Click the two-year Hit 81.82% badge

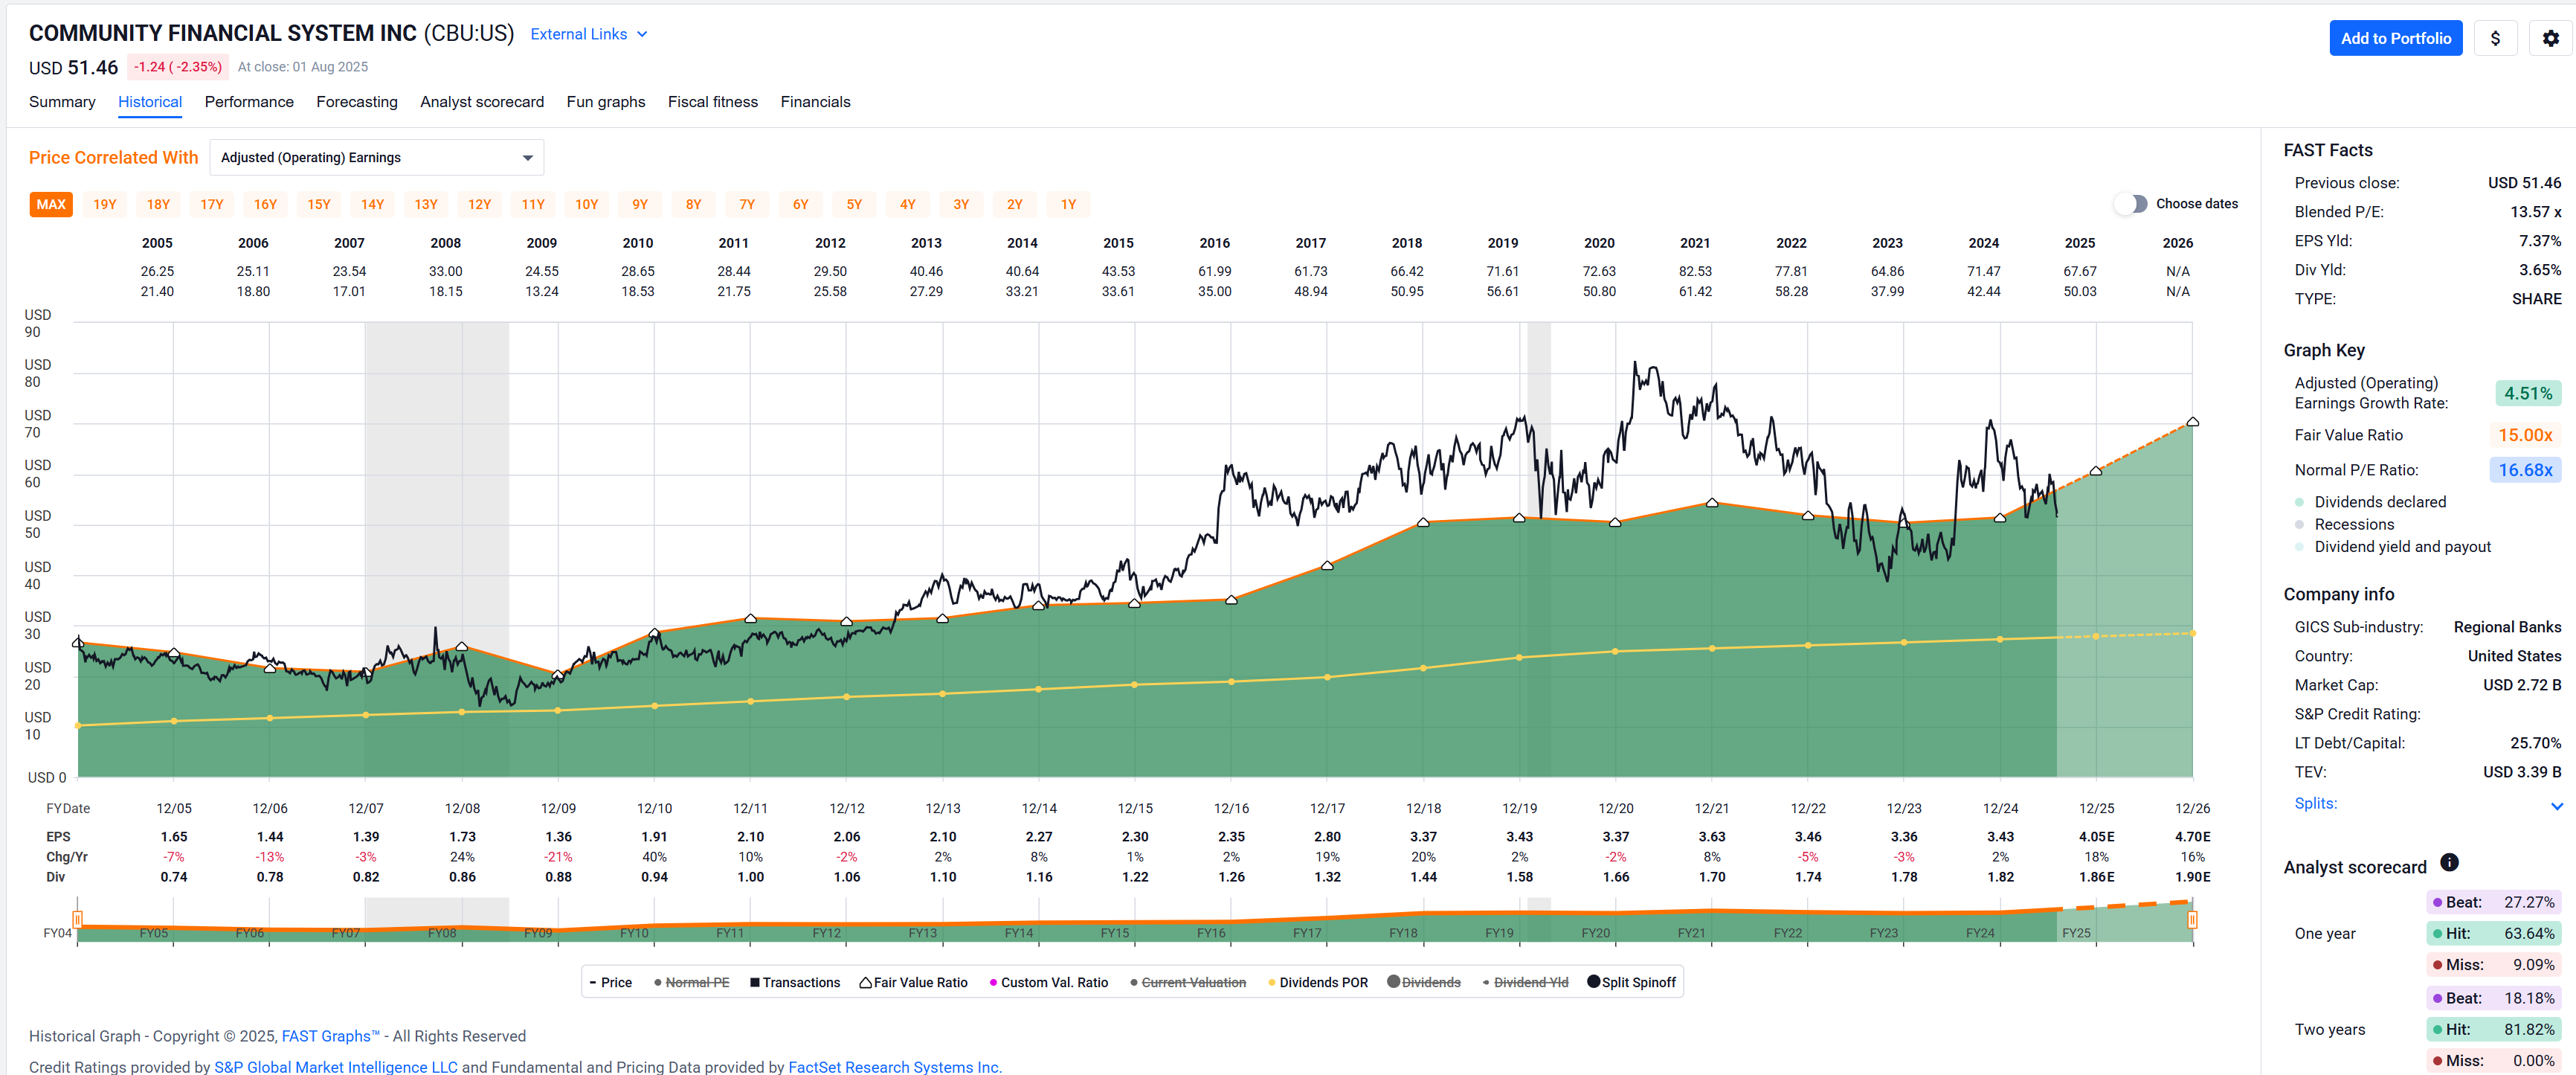2494,1029
